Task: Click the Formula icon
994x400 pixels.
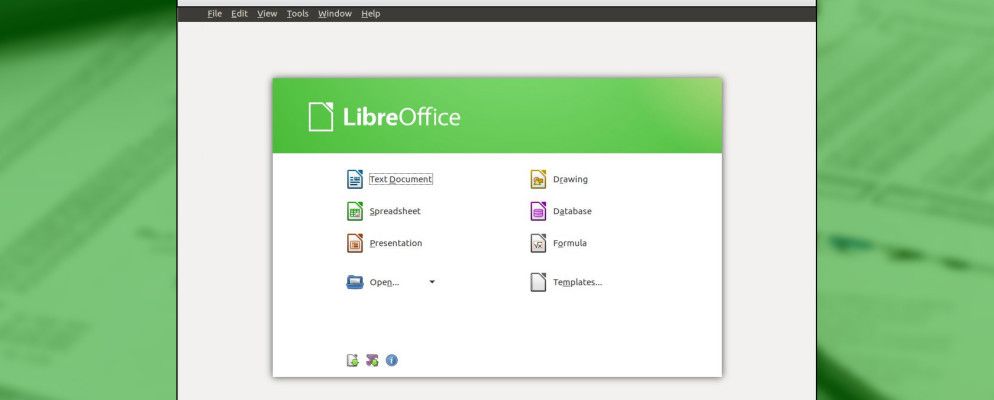Action: [x=538, y=243]
